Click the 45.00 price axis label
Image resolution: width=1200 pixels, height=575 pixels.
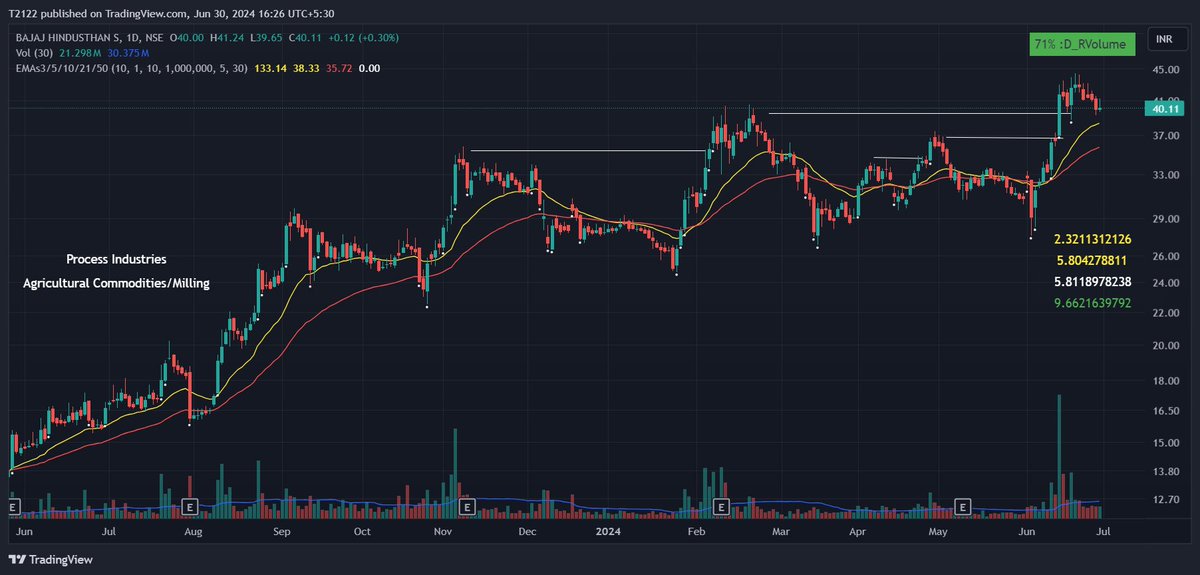[1165, 71]
